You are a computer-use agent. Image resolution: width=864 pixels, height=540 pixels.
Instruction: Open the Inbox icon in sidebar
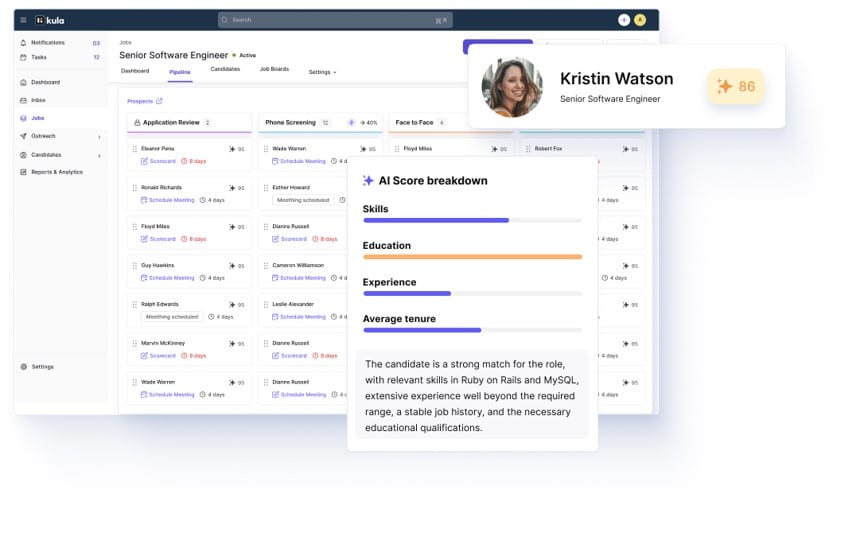(24, 100)
